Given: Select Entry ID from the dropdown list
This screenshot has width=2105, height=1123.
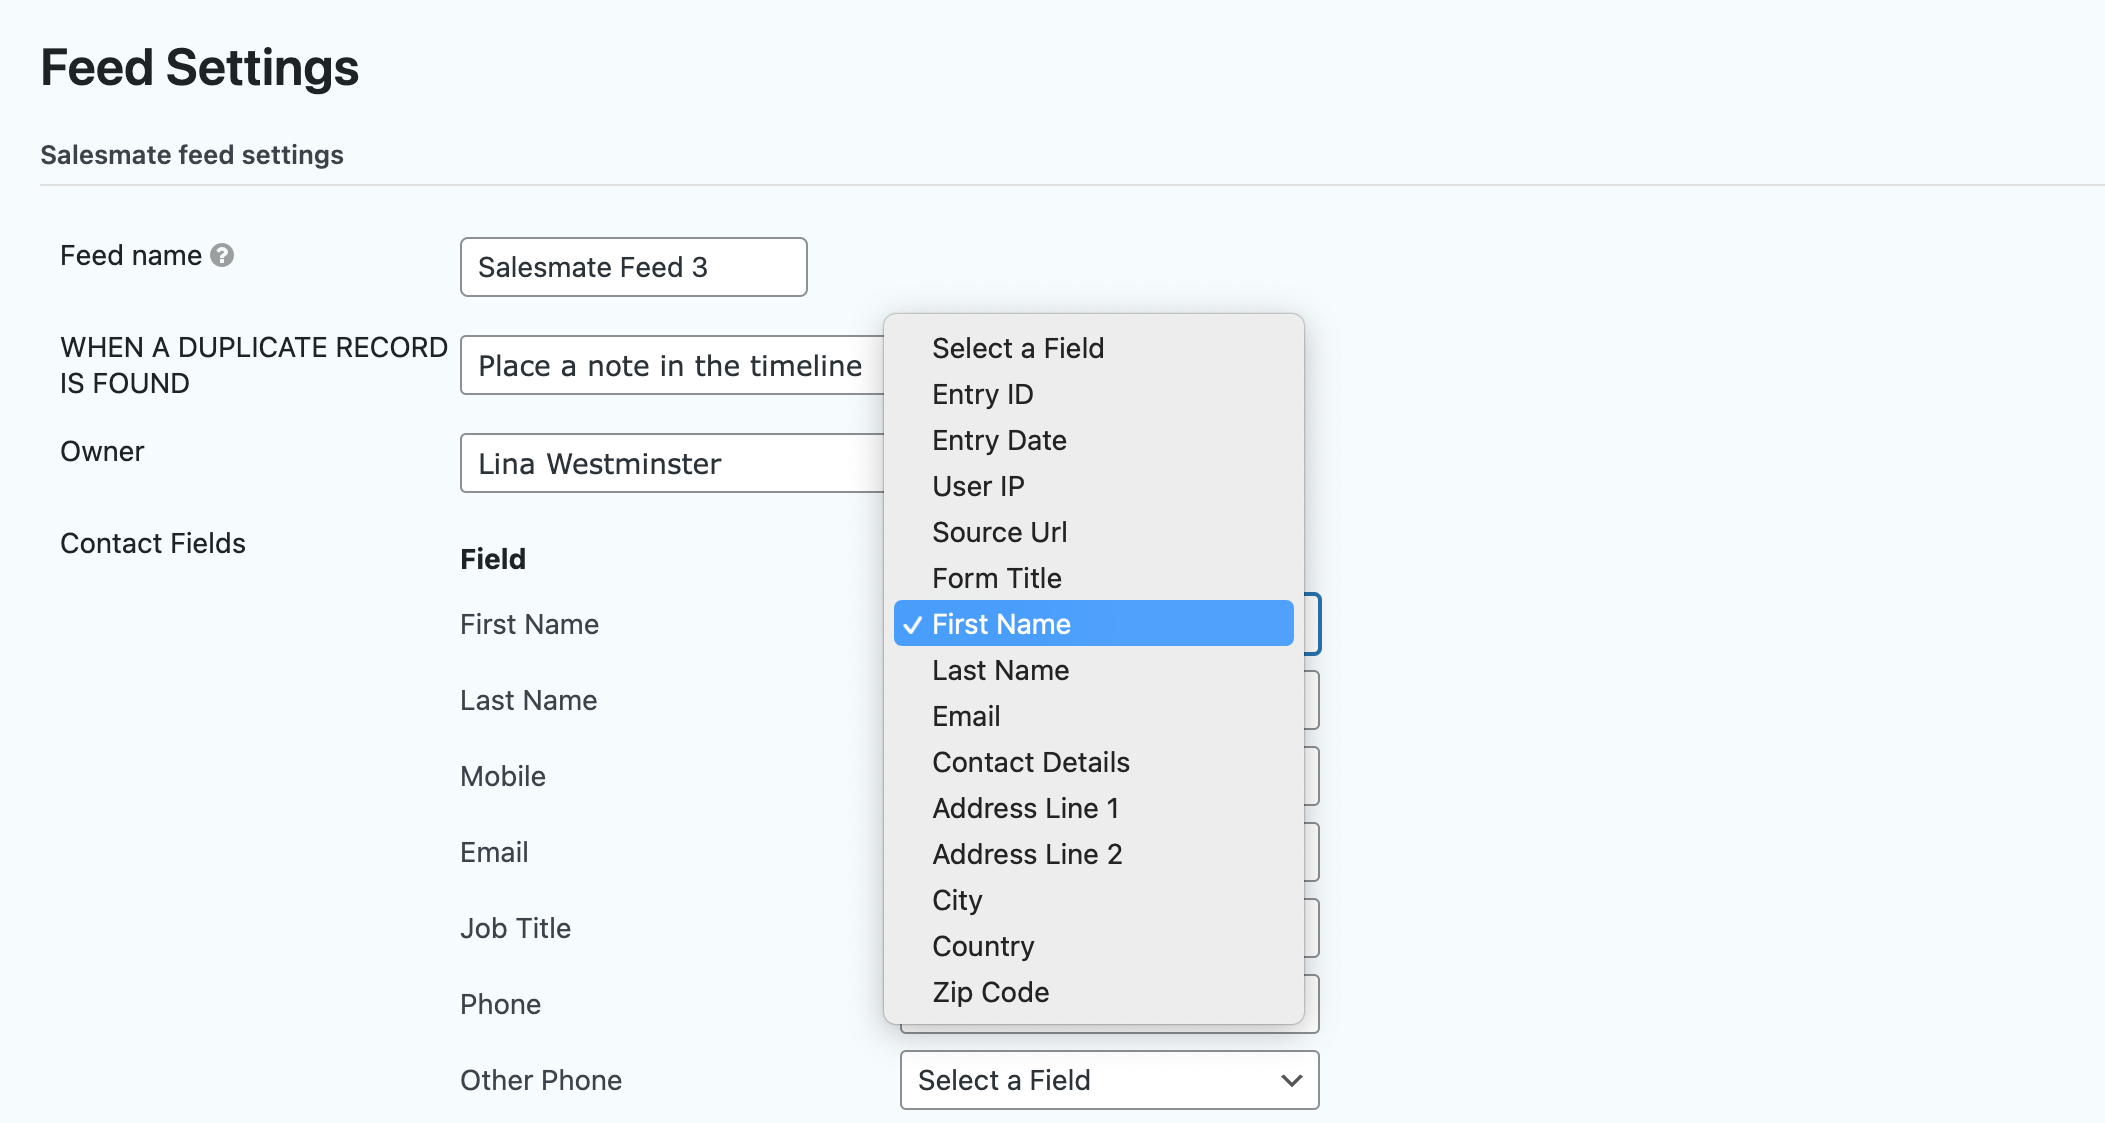Looking at the screenshot, I should pos(1093,394).
